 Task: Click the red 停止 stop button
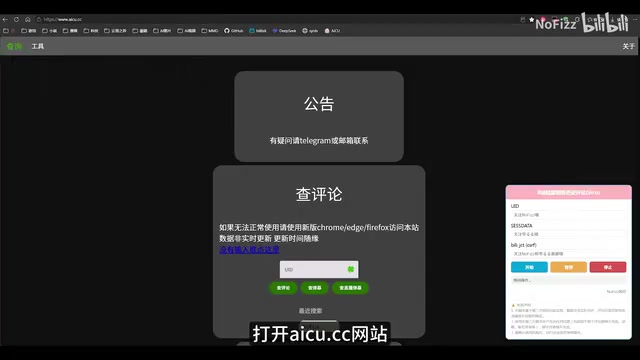pos(608,267)
